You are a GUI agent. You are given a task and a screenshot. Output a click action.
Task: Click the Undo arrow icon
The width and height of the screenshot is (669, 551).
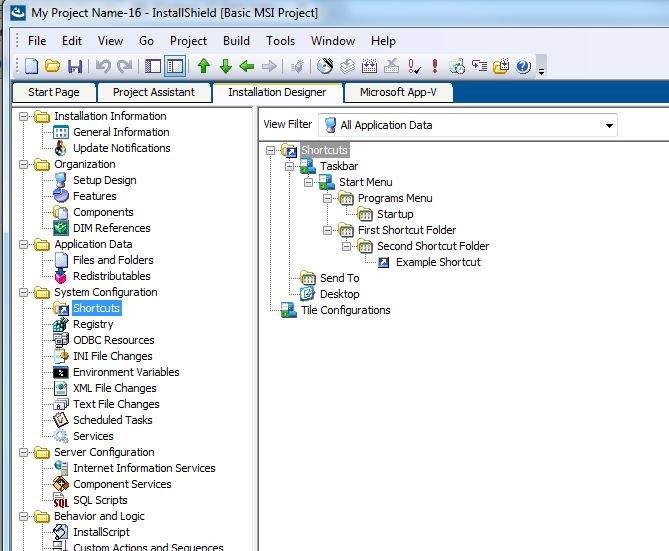[103, 66]
